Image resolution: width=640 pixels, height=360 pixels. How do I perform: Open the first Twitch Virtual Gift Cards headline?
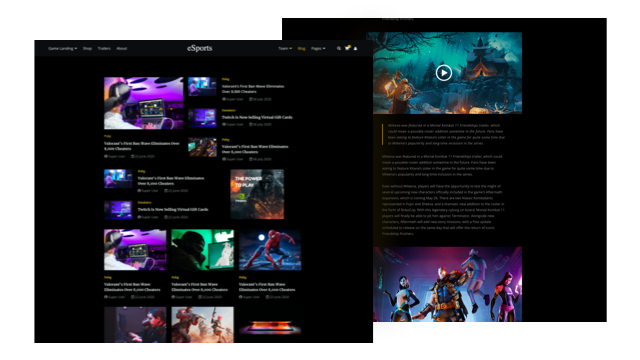tap(257, 117)
